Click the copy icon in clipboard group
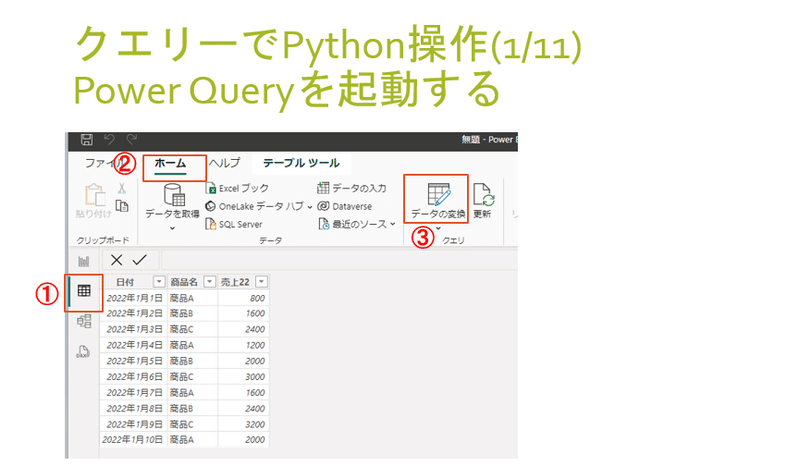 coord(122,206)
